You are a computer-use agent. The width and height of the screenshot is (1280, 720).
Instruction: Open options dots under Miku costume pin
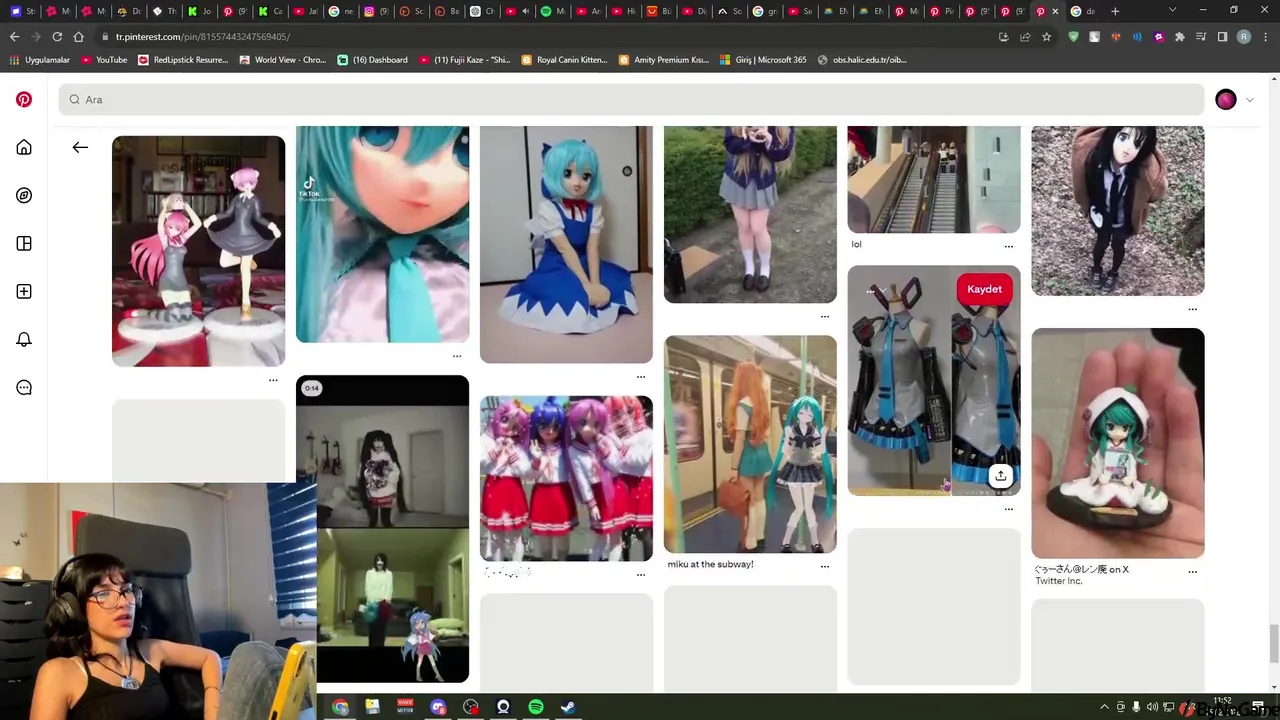click(1009, 509)
